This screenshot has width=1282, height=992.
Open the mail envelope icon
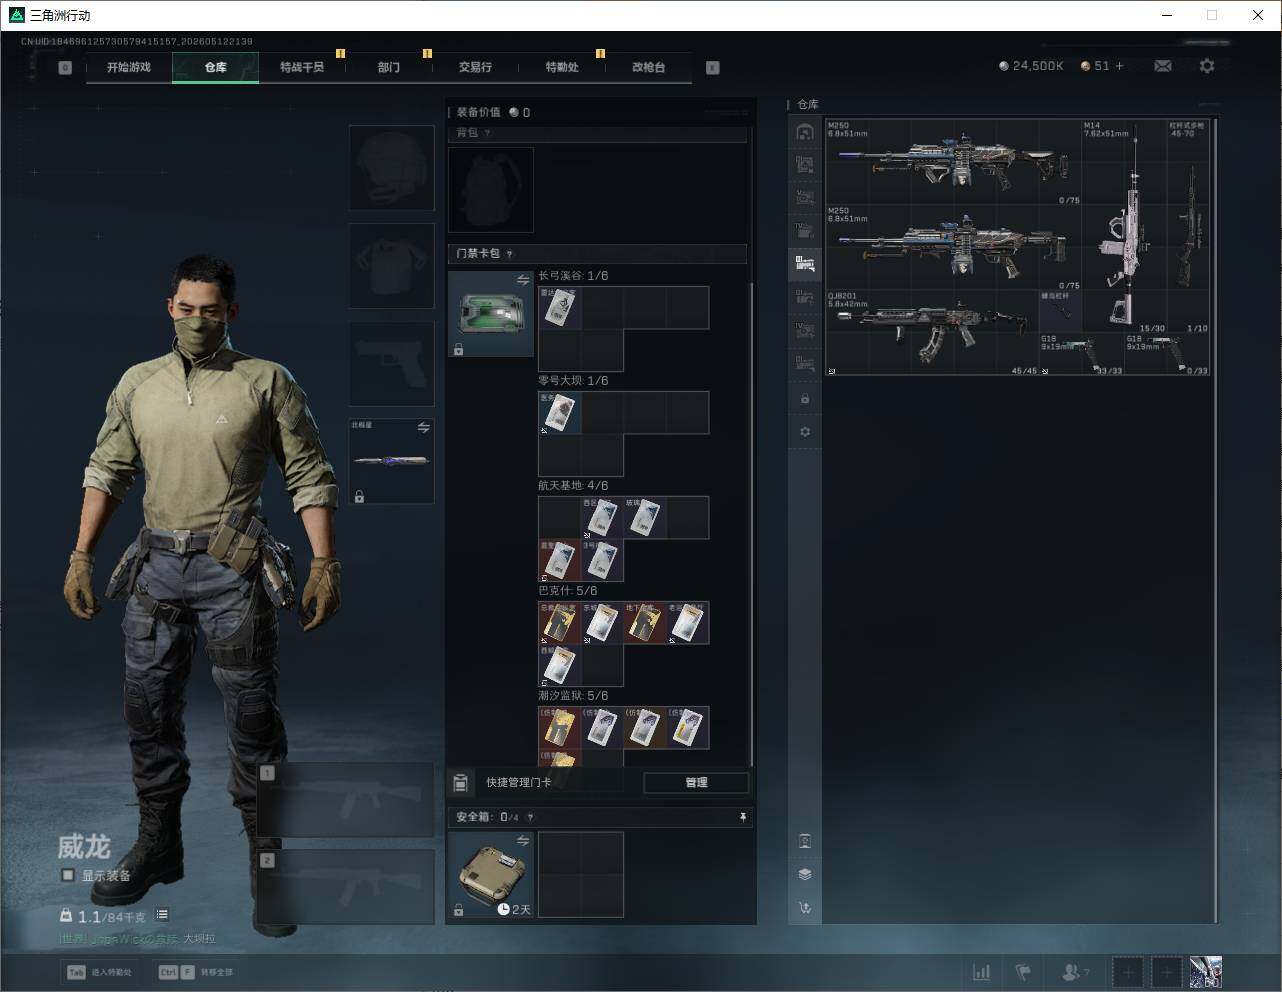(x=1163, y=66)
